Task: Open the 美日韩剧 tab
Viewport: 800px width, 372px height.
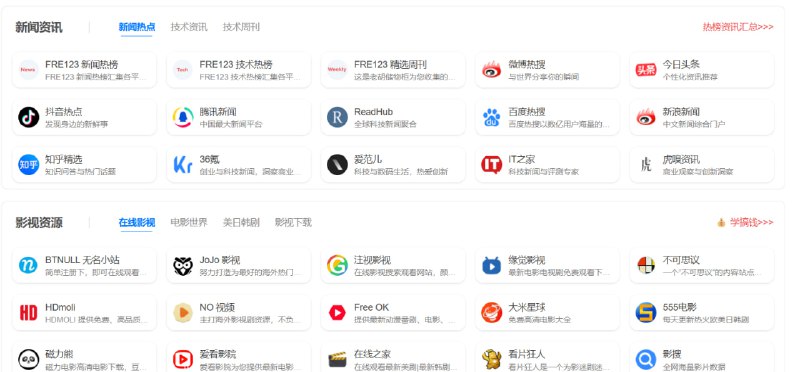Action: (x=241, y=222)
